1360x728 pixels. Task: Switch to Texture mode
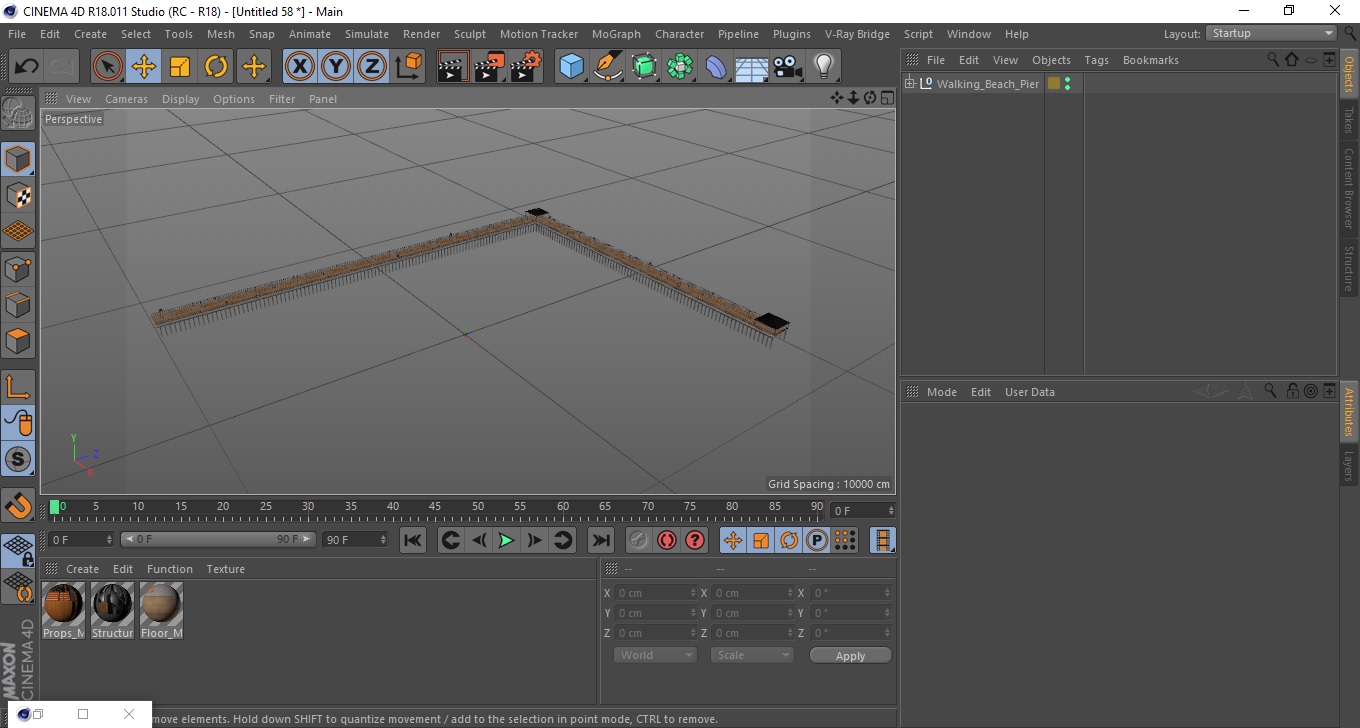point(18,195)
